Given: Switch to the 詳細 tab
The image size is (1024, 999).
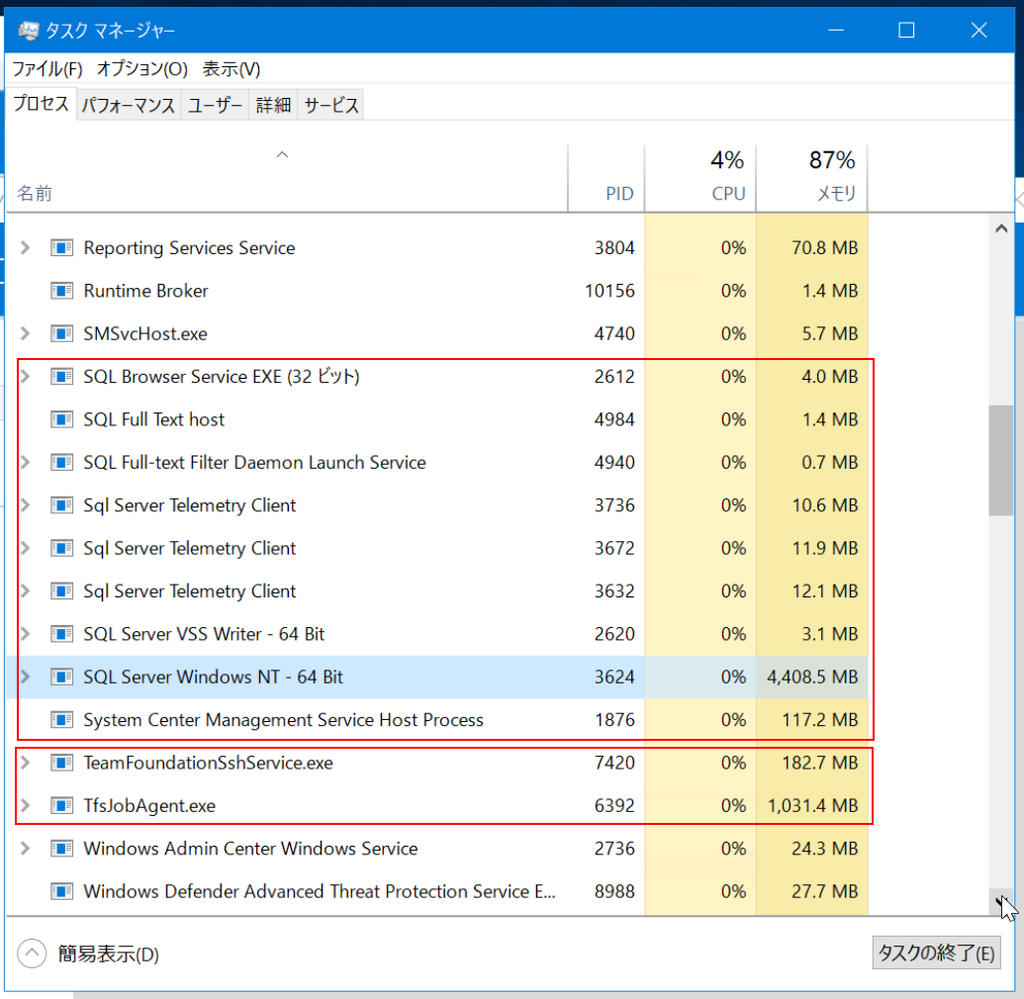Looking at the screenshot, I should pyautogui.click(x=273, y=105).
